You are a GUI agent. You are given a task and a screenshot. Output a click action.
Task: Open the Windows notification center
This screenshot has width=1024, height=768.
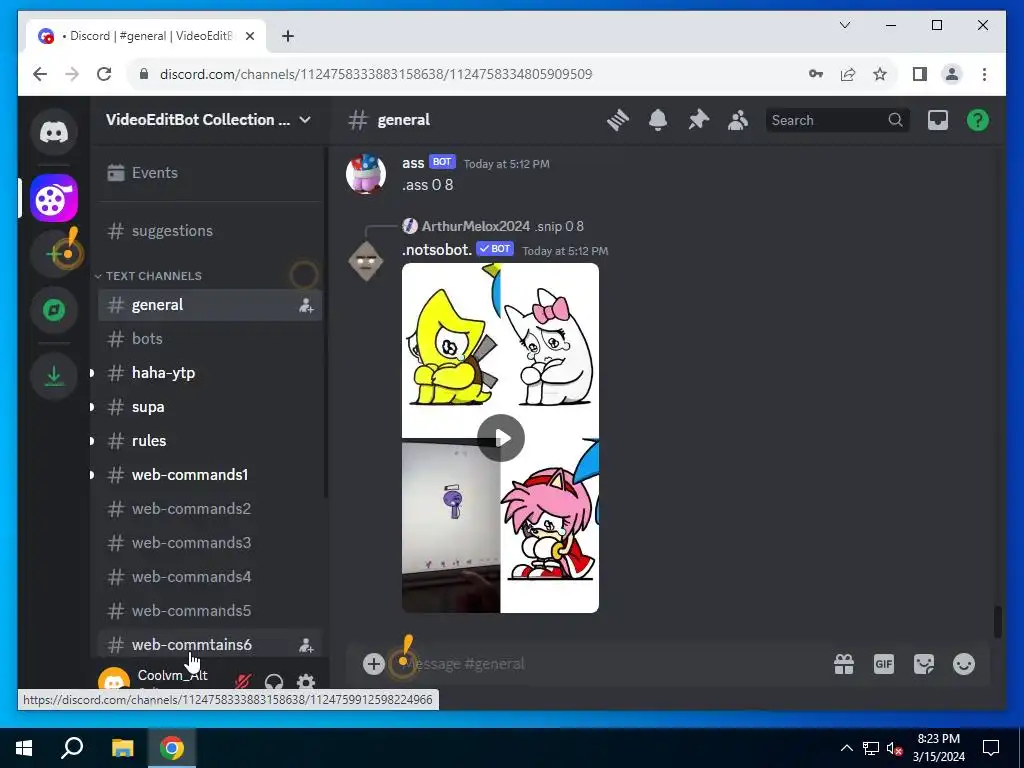991,748
